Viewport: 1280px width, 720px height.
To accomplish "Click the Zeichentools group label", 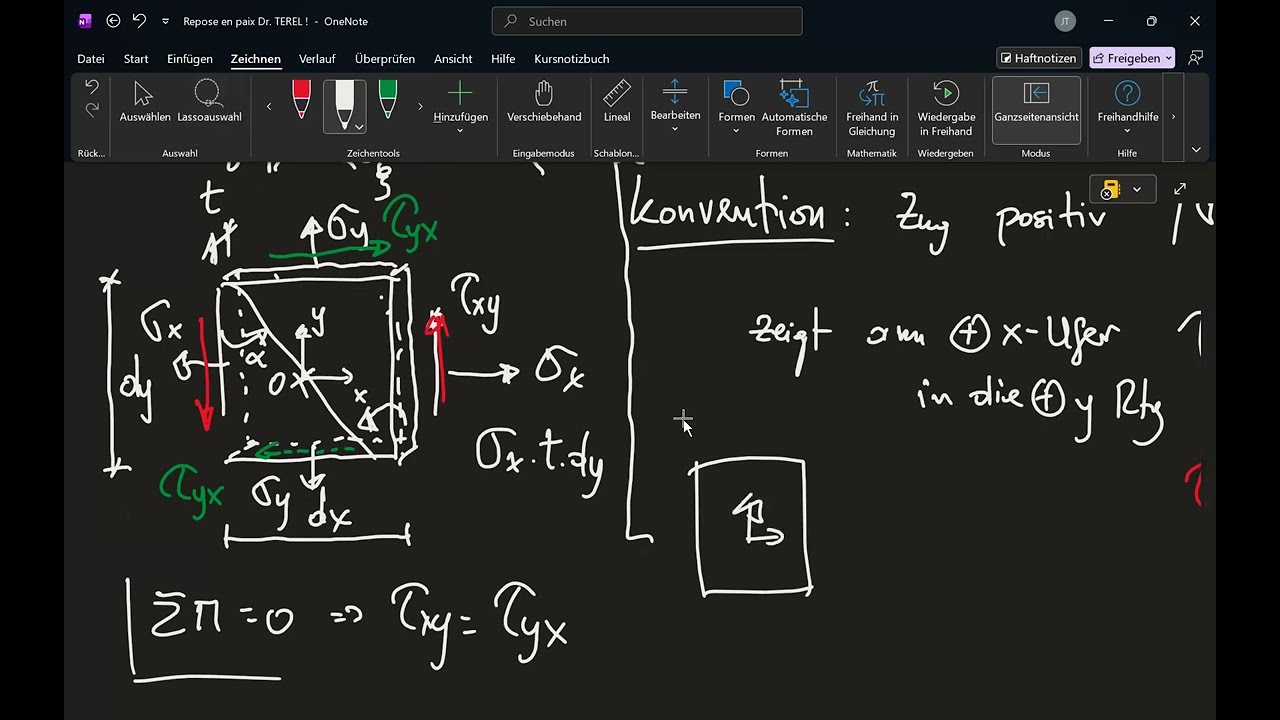I will coord(373,153).
